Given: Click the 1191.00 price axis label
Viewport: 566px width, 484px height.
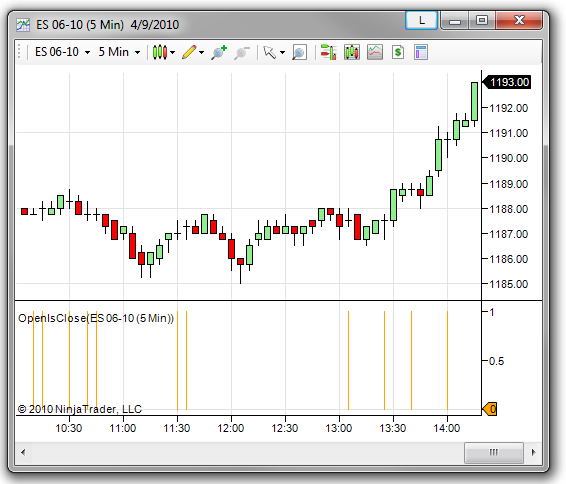Looking at the screenshot, I should click(509, 133).
